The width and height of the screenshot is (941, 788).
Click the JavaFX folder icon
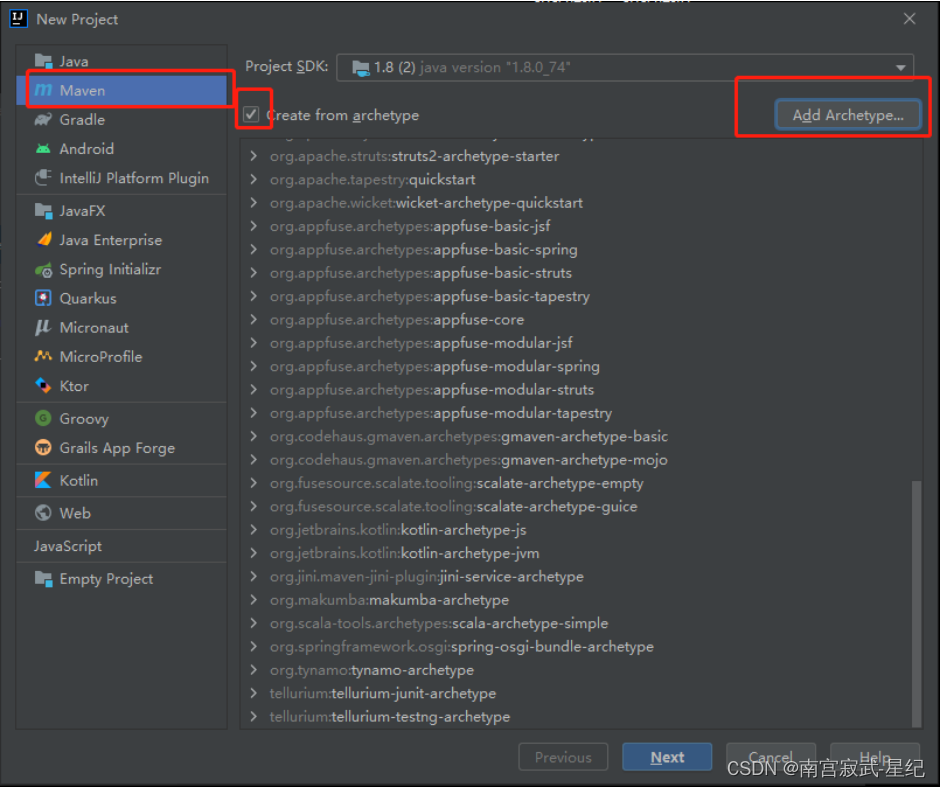point(43,211)
